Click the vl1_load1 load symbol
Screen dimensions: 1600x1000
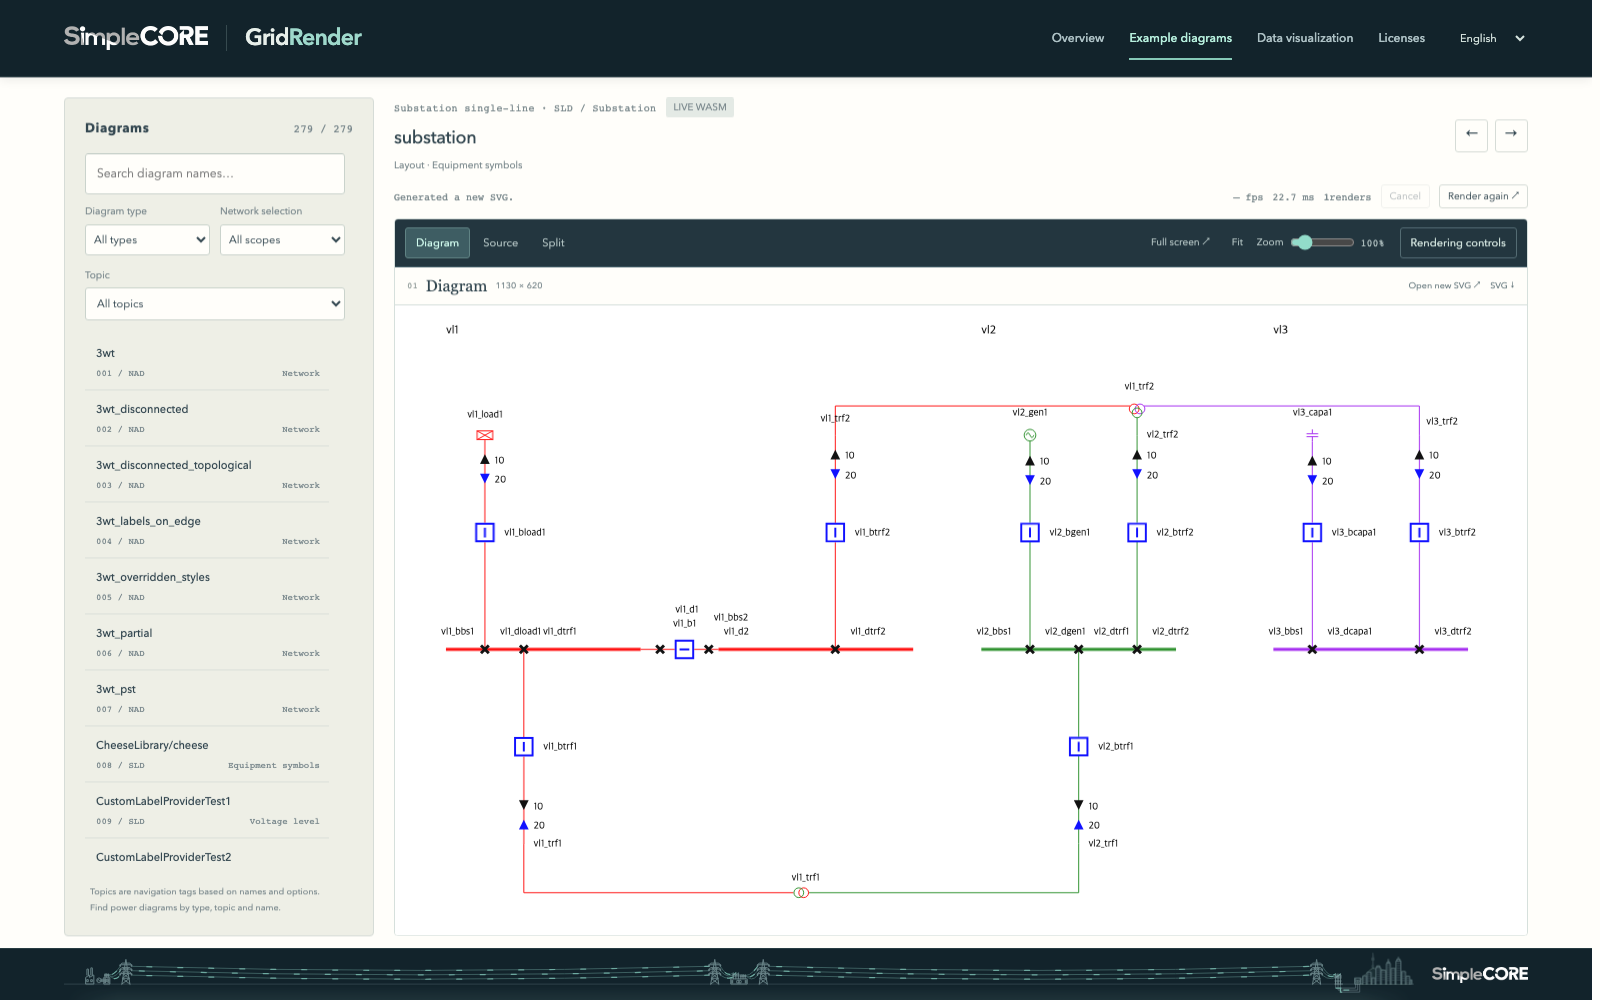tap(485, 435)
